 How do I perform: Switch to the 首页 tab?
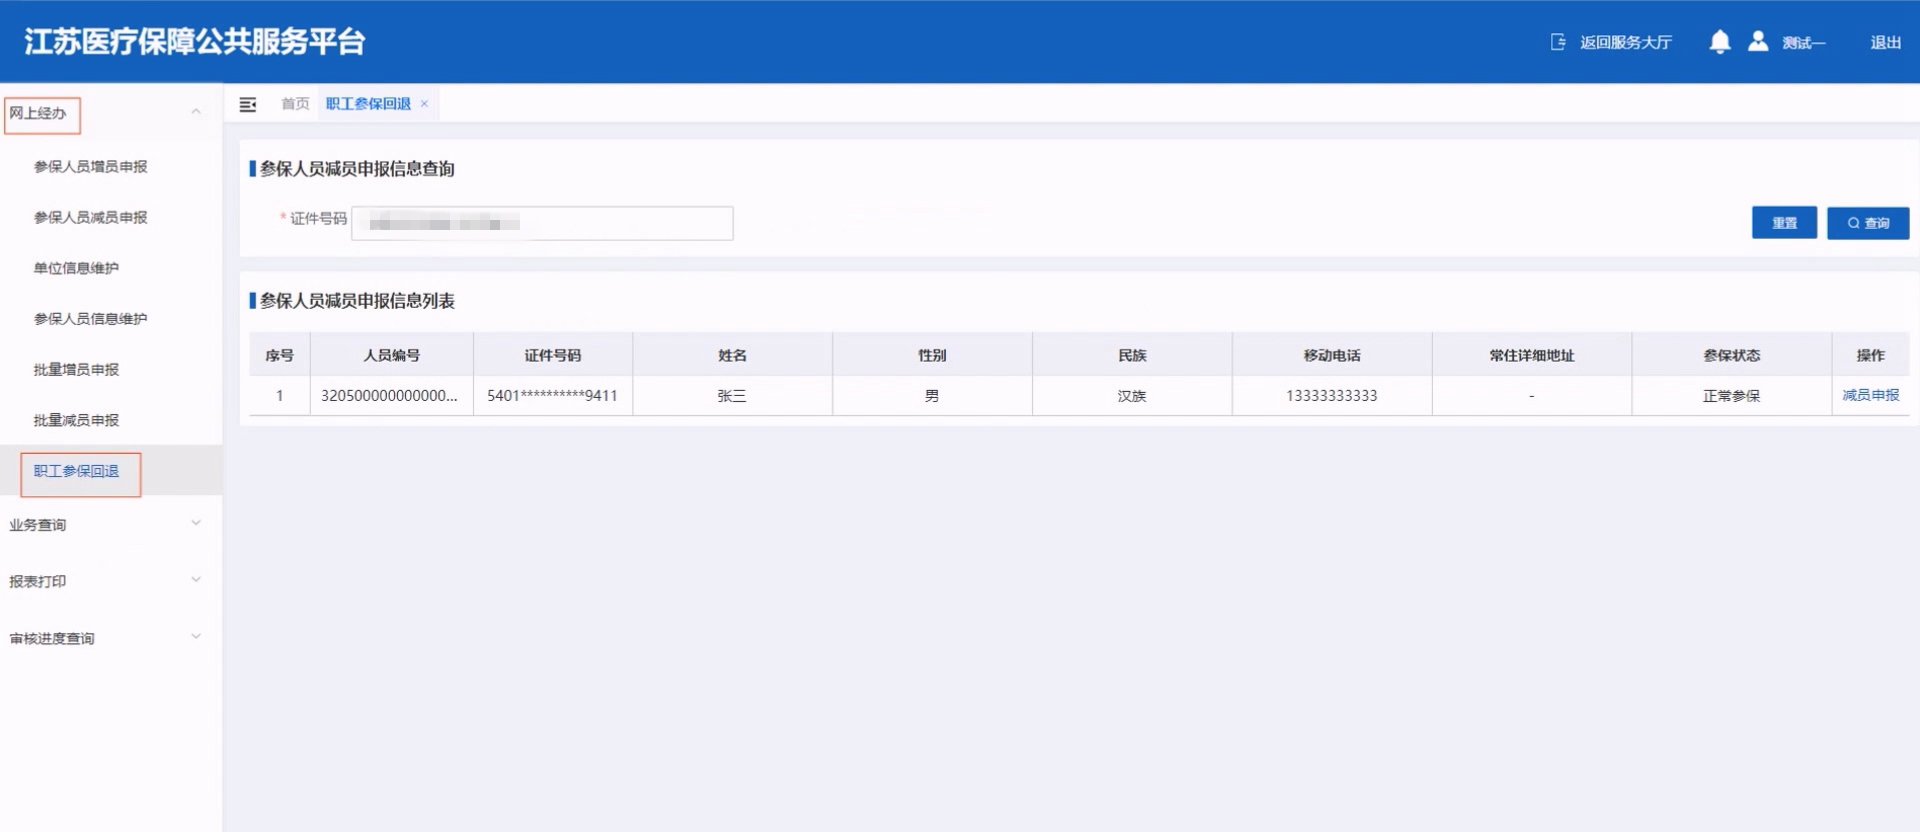[295, 104]
